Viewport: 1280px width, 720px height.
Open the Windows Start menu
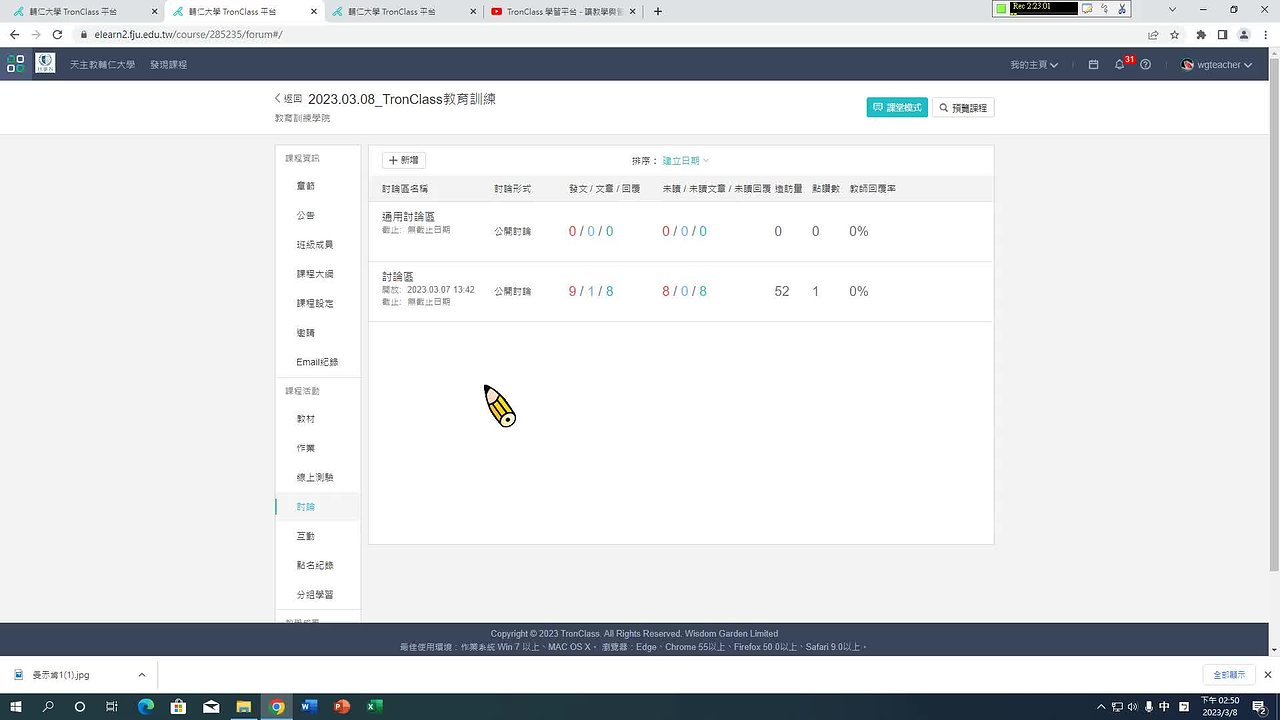(x=16, y=706)
